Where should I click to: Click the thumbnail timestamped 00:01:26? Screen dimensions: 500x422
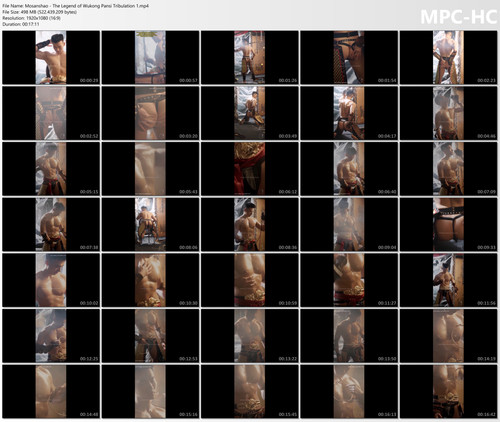pyautogui.click(x=250, y=57)
